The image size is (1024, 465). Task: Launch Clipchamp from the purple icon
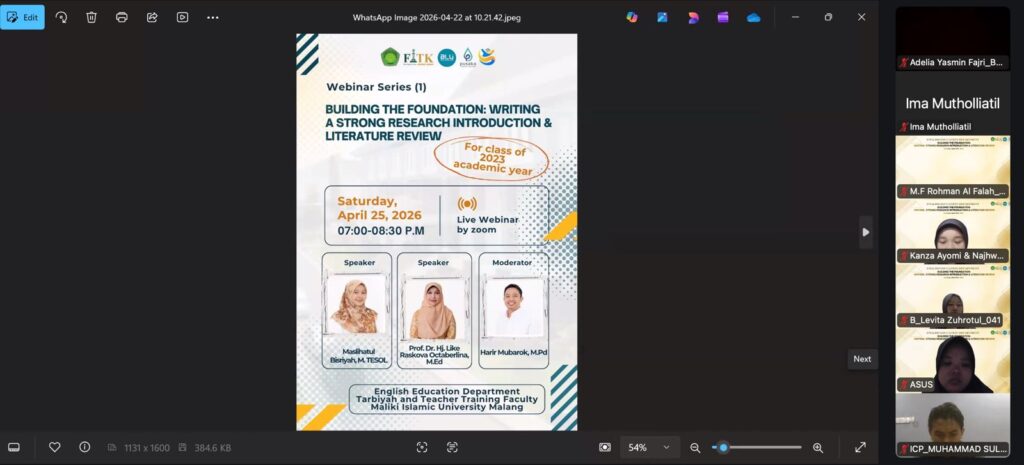[x=722, y=17]
